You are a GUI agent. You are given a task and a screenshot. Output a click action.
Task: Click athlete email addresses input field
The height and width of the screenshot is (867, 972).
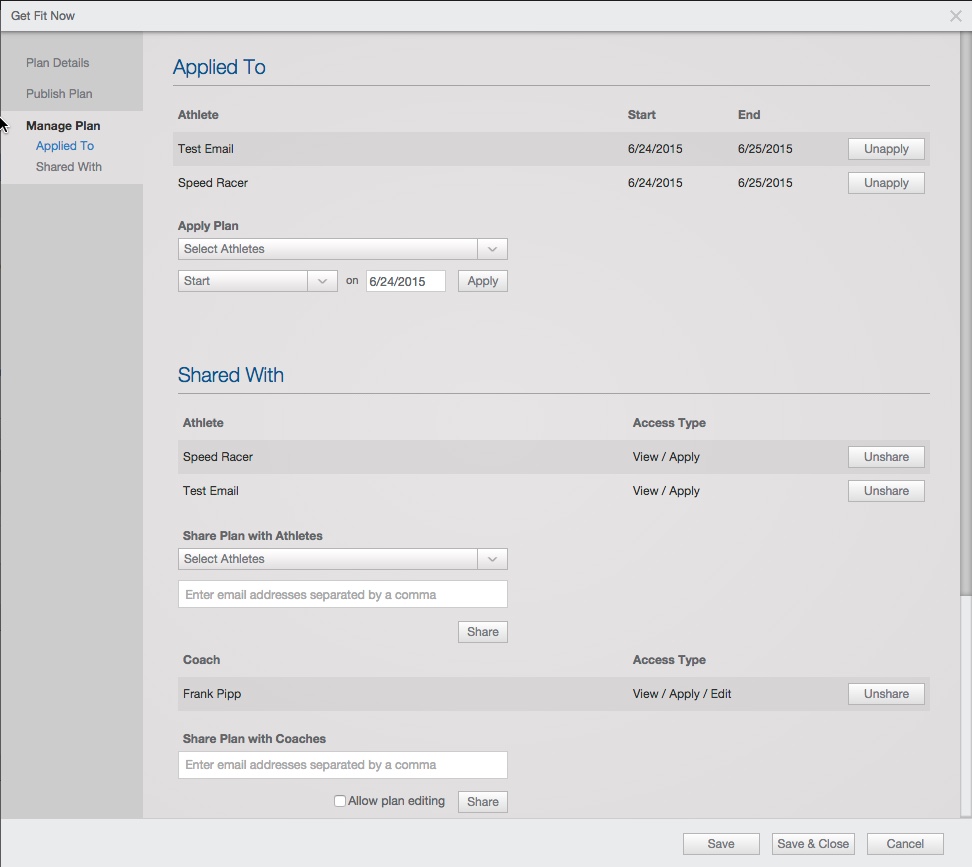342,594
